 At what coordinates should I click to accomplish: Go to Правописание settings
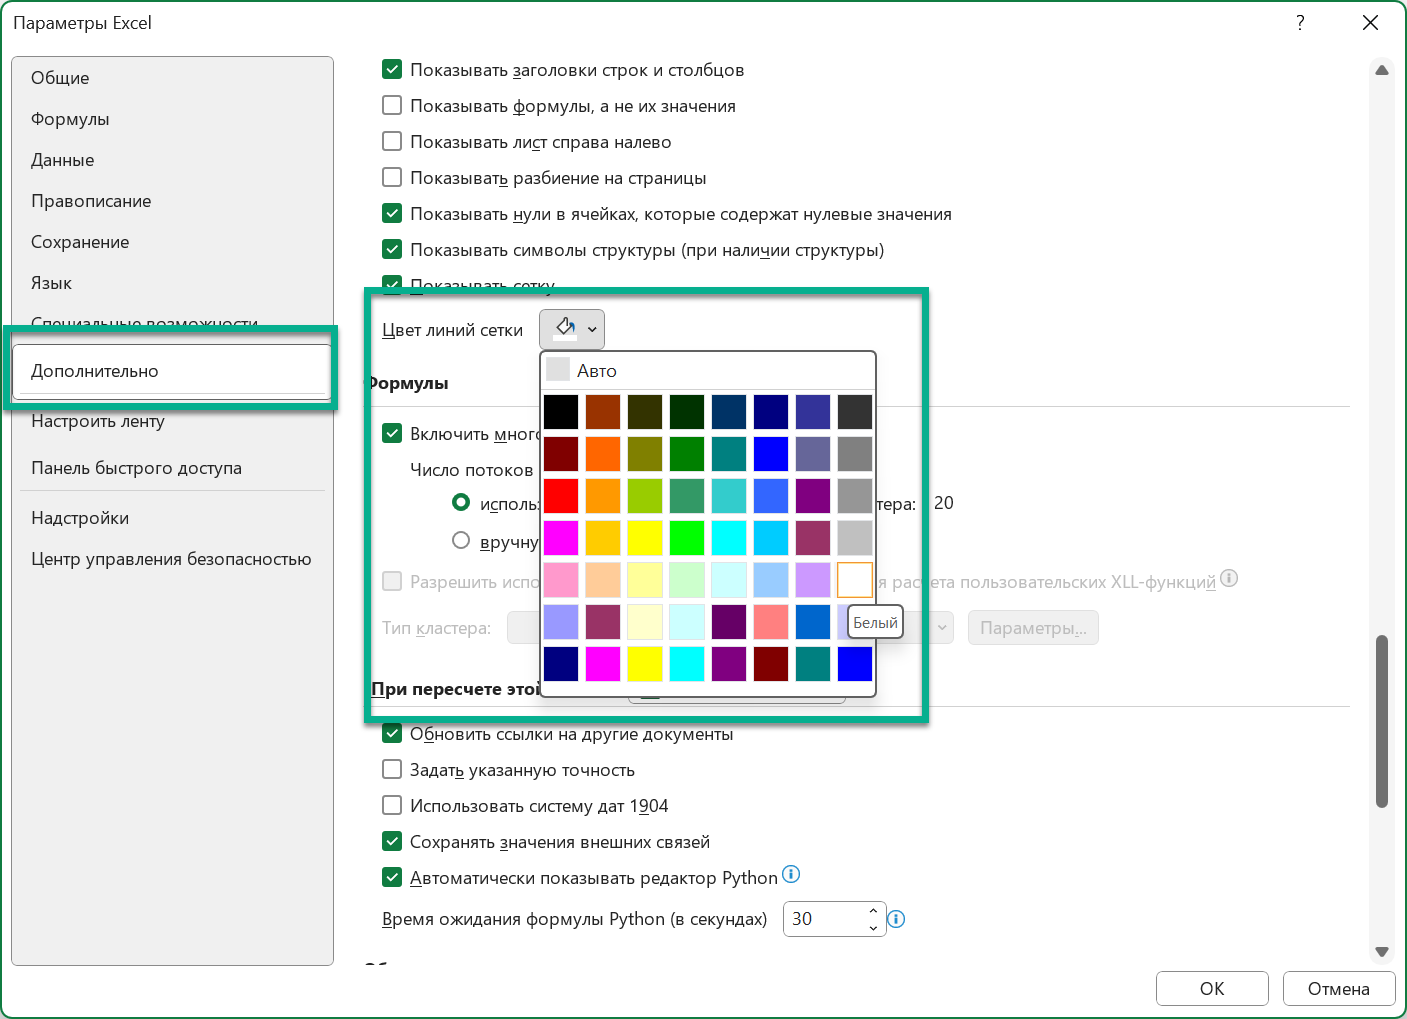pos(172,201)
